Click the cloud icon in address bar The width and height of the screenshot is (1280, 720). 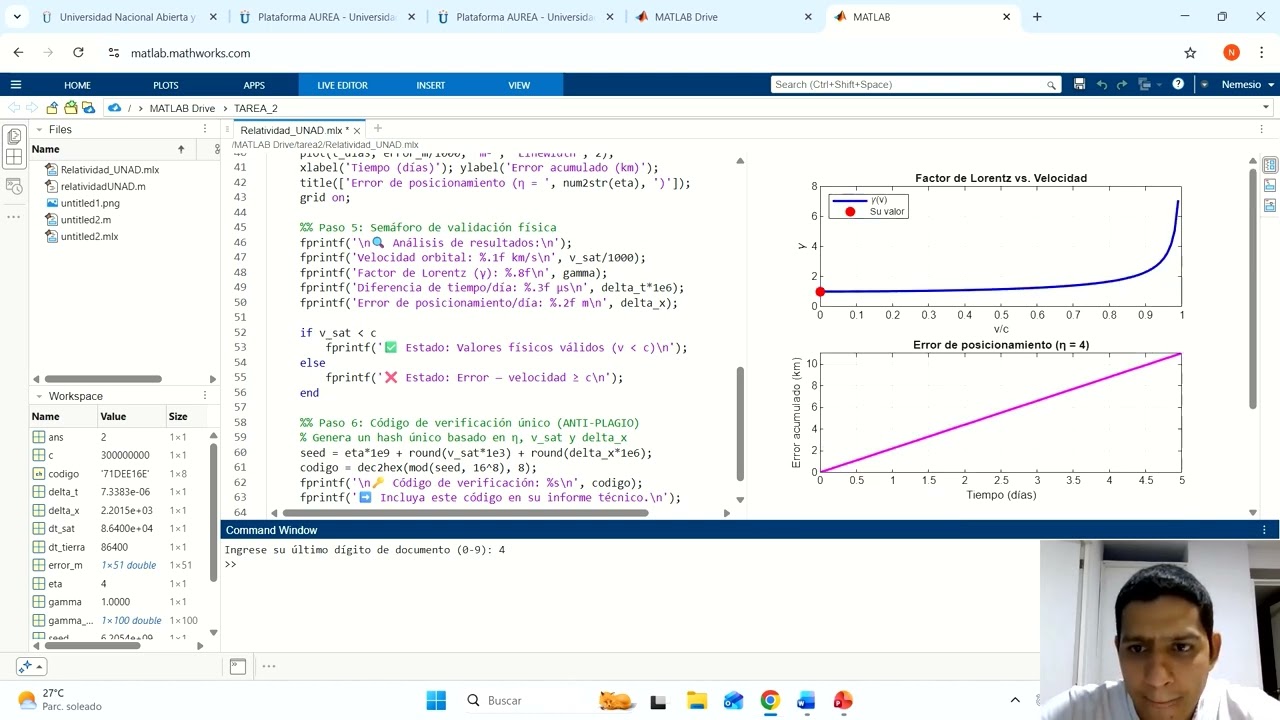[115, 108]
